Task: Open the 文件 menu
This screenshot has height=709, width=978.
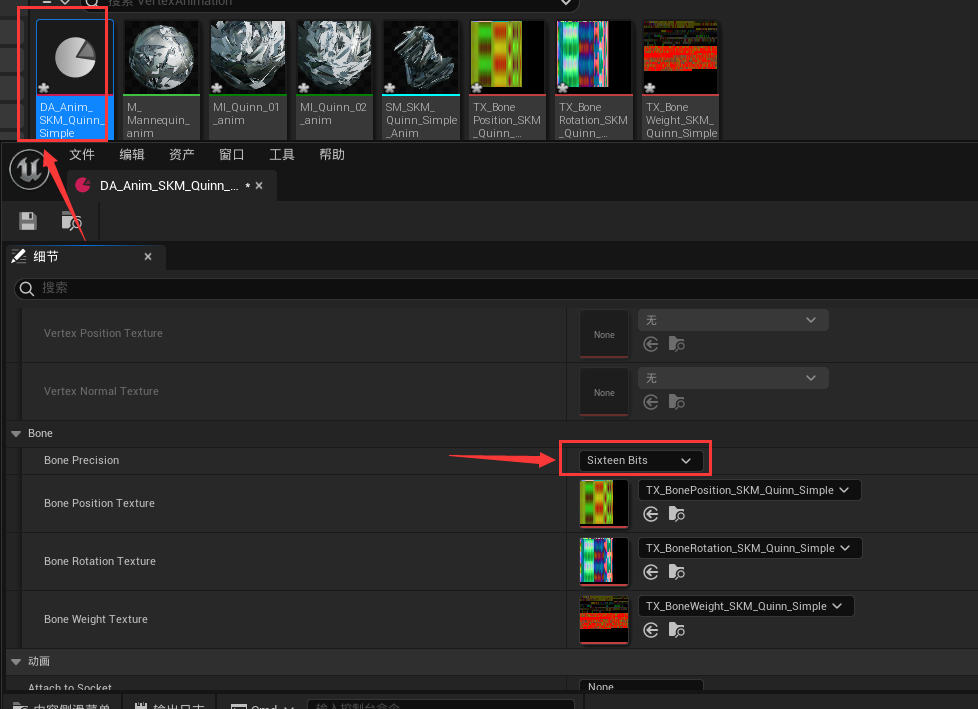Action: tap(82, 155)
